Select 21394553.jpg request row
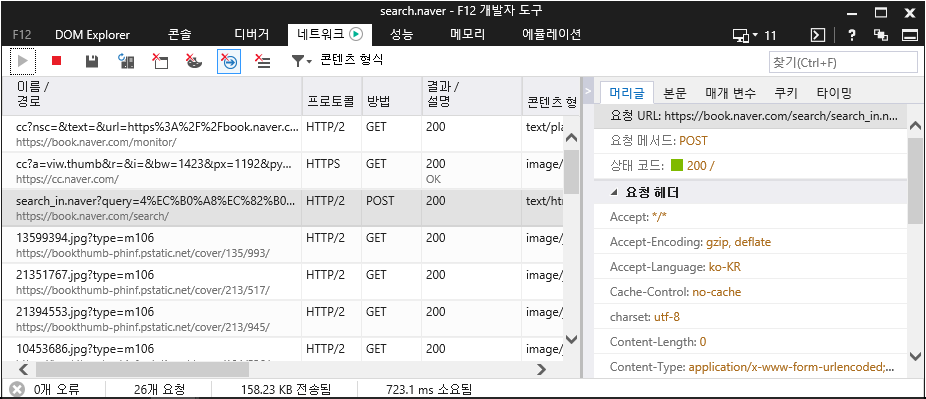 [282, 318]
